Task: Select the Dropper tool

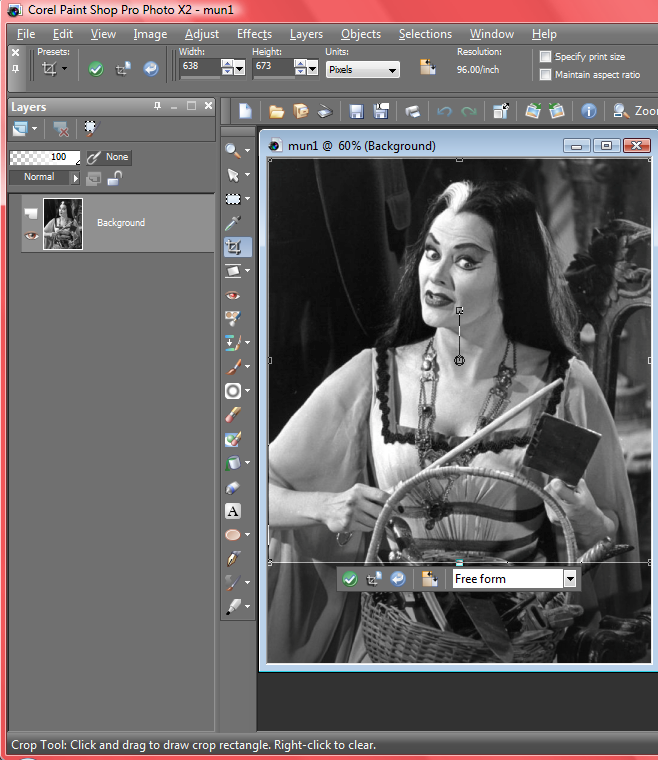Action: click(233, 223)
